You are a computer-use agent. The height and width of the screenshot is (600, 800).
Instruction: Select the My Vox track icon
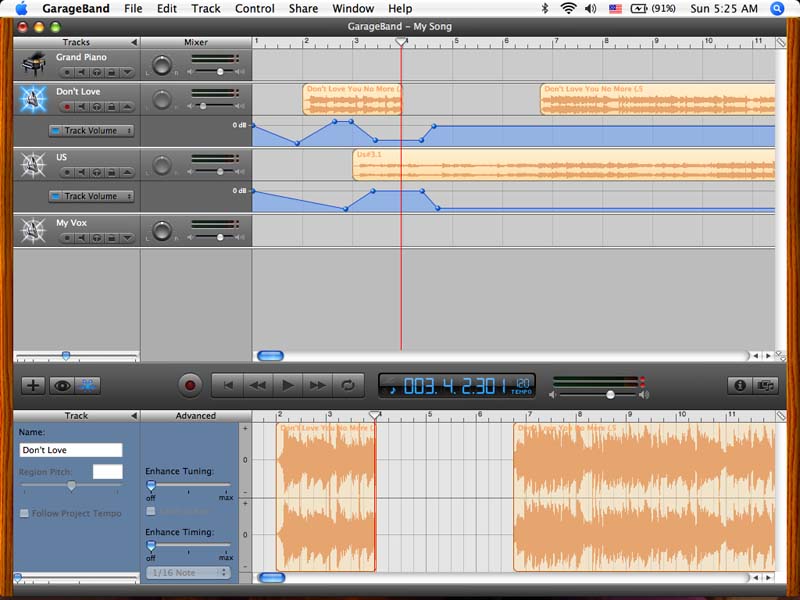[34, 230]
